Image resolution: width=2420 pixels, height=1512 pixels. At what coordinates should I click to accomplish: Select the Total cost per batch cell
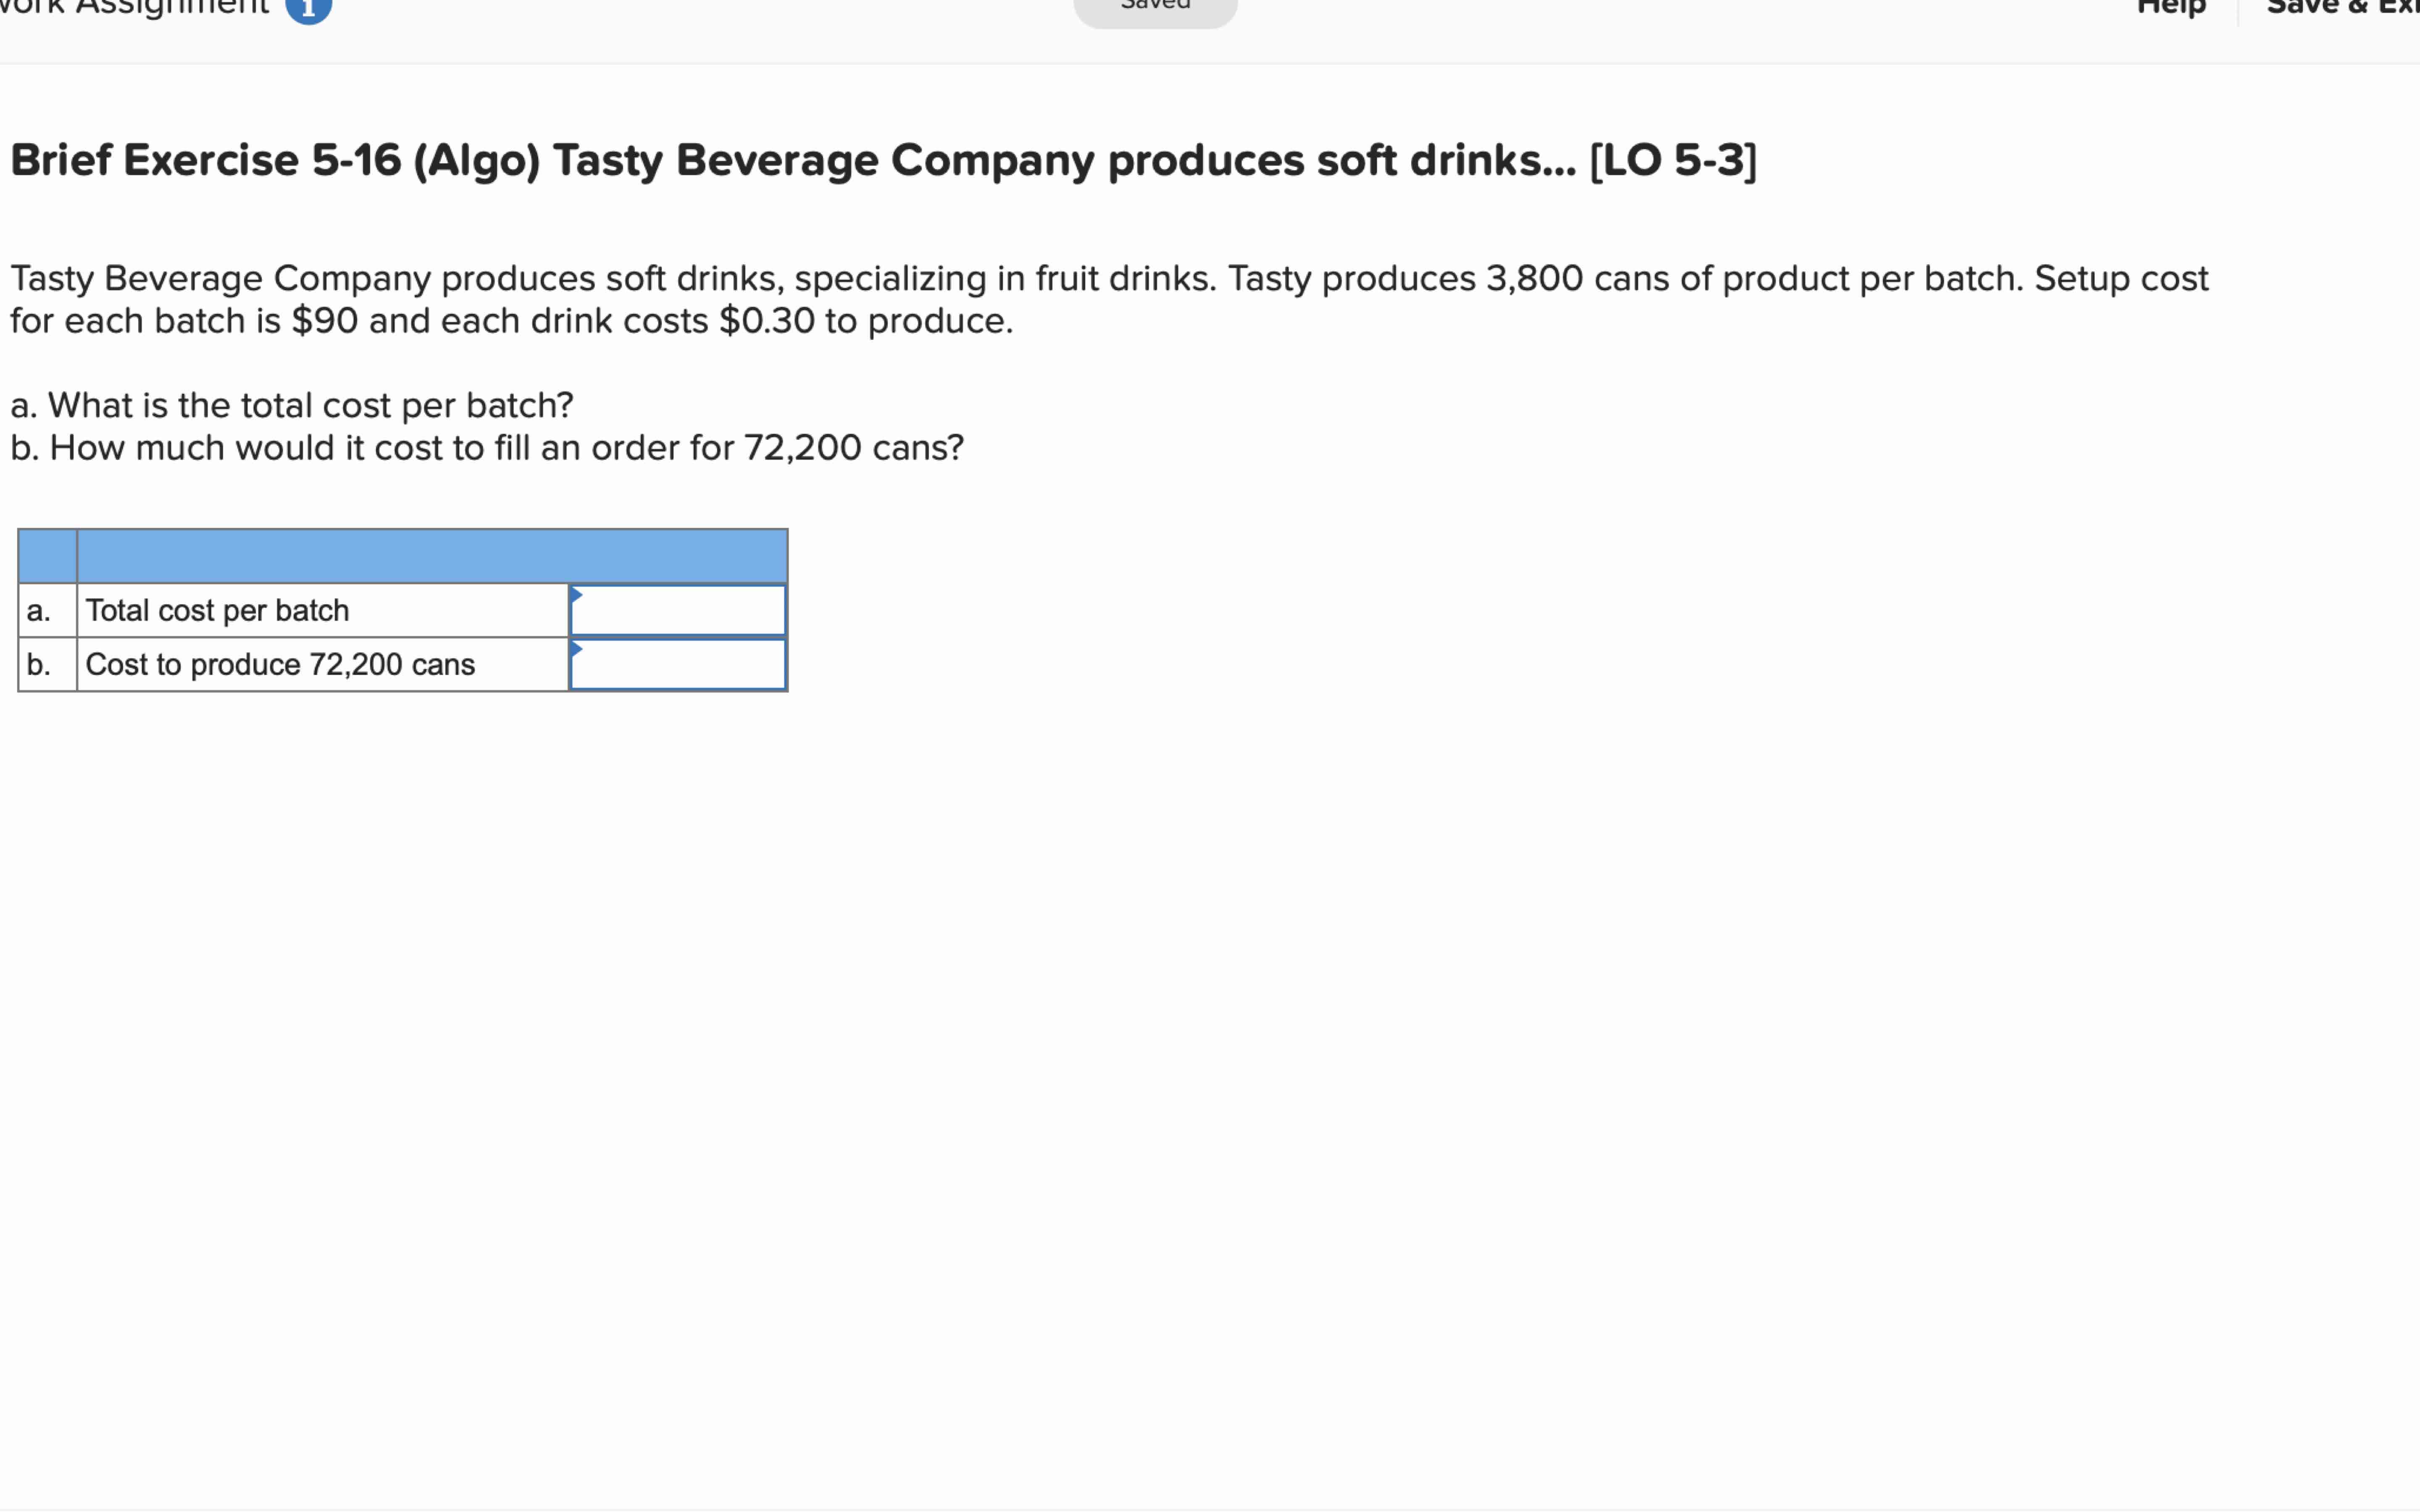320,610
